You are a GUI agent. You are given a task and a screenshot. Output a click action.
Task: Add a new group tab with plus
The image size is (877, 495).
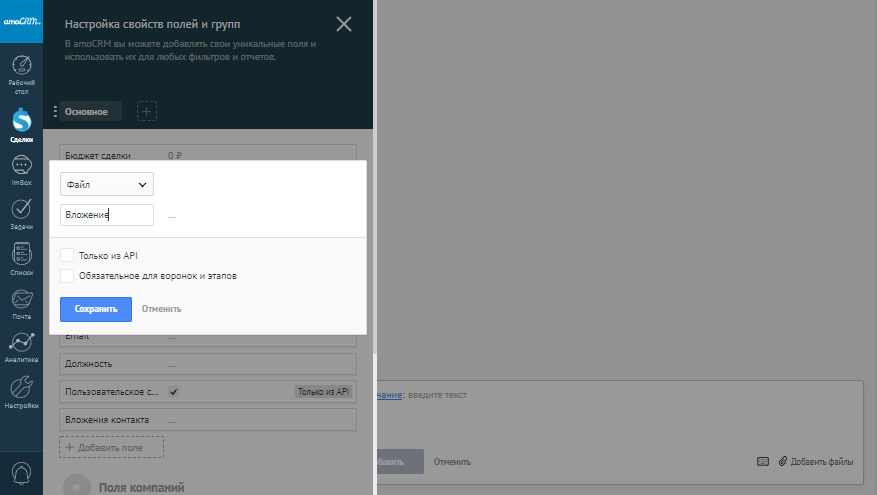coord(146,112)
